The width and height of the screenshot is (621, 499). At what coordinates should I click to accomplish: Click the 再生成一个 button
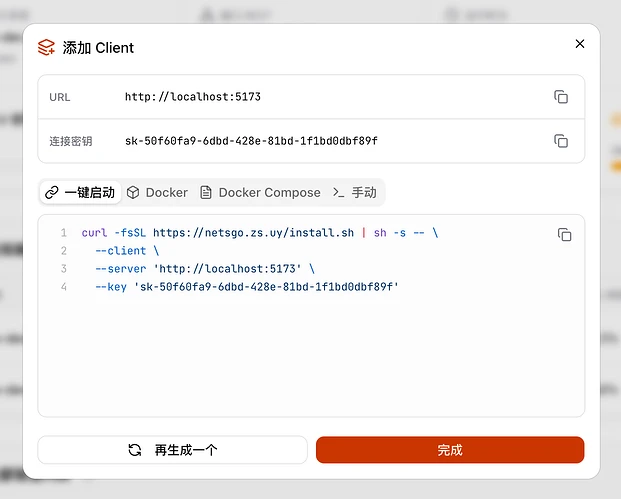173,450
